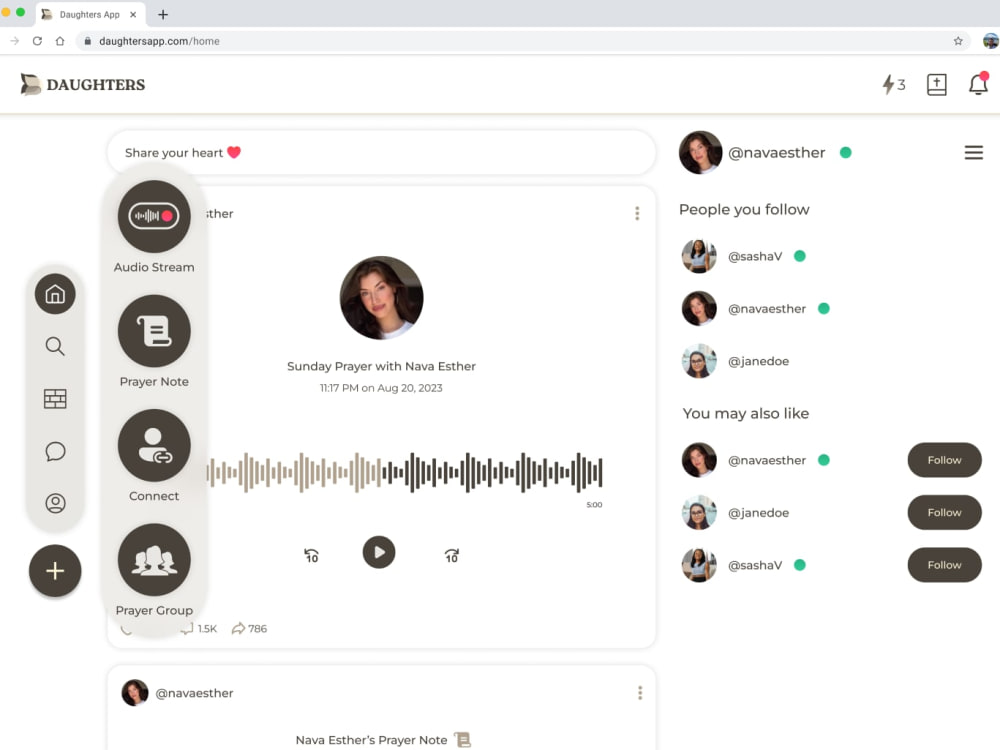Click the round plus create button

[x=55, y=571]
